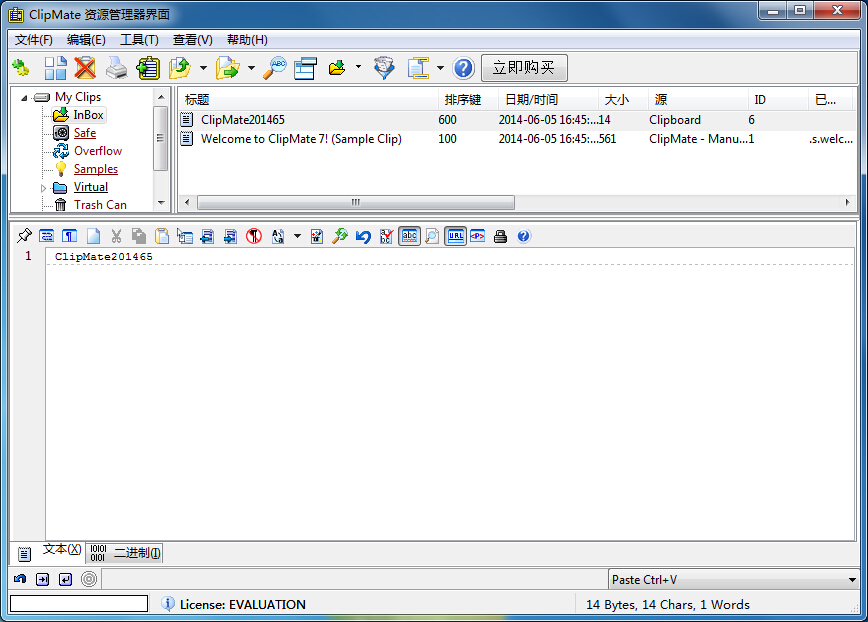This screenshot has height=622, width=868.
Task: Select the PowerPaste globe icon
Action: pyautogui.click(x=382, y=68)
